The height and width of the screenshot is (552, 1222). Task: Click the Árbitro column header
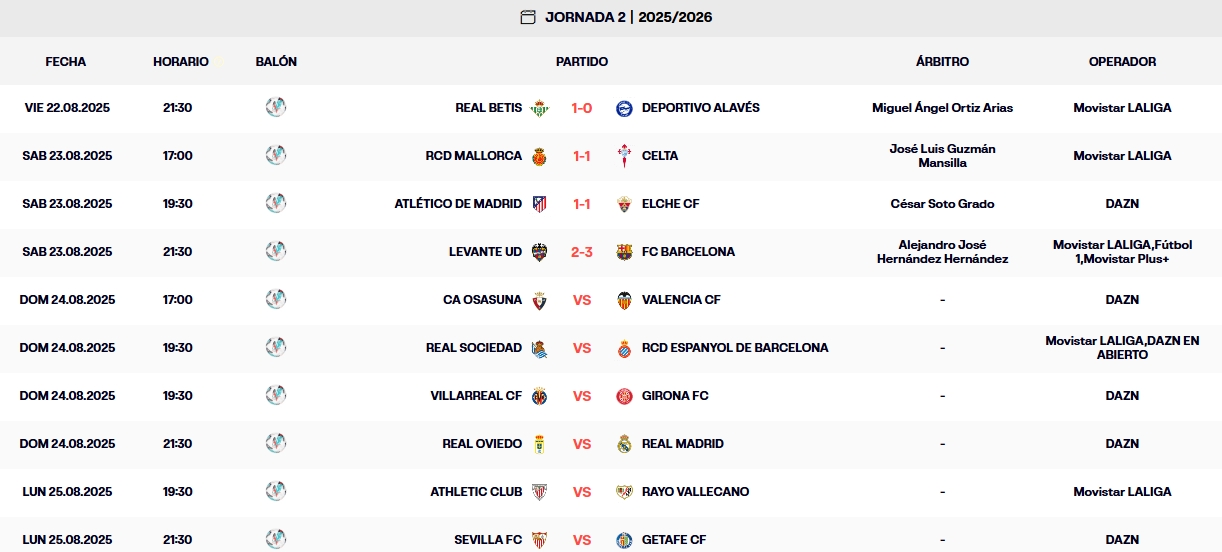tap(942, 62)
